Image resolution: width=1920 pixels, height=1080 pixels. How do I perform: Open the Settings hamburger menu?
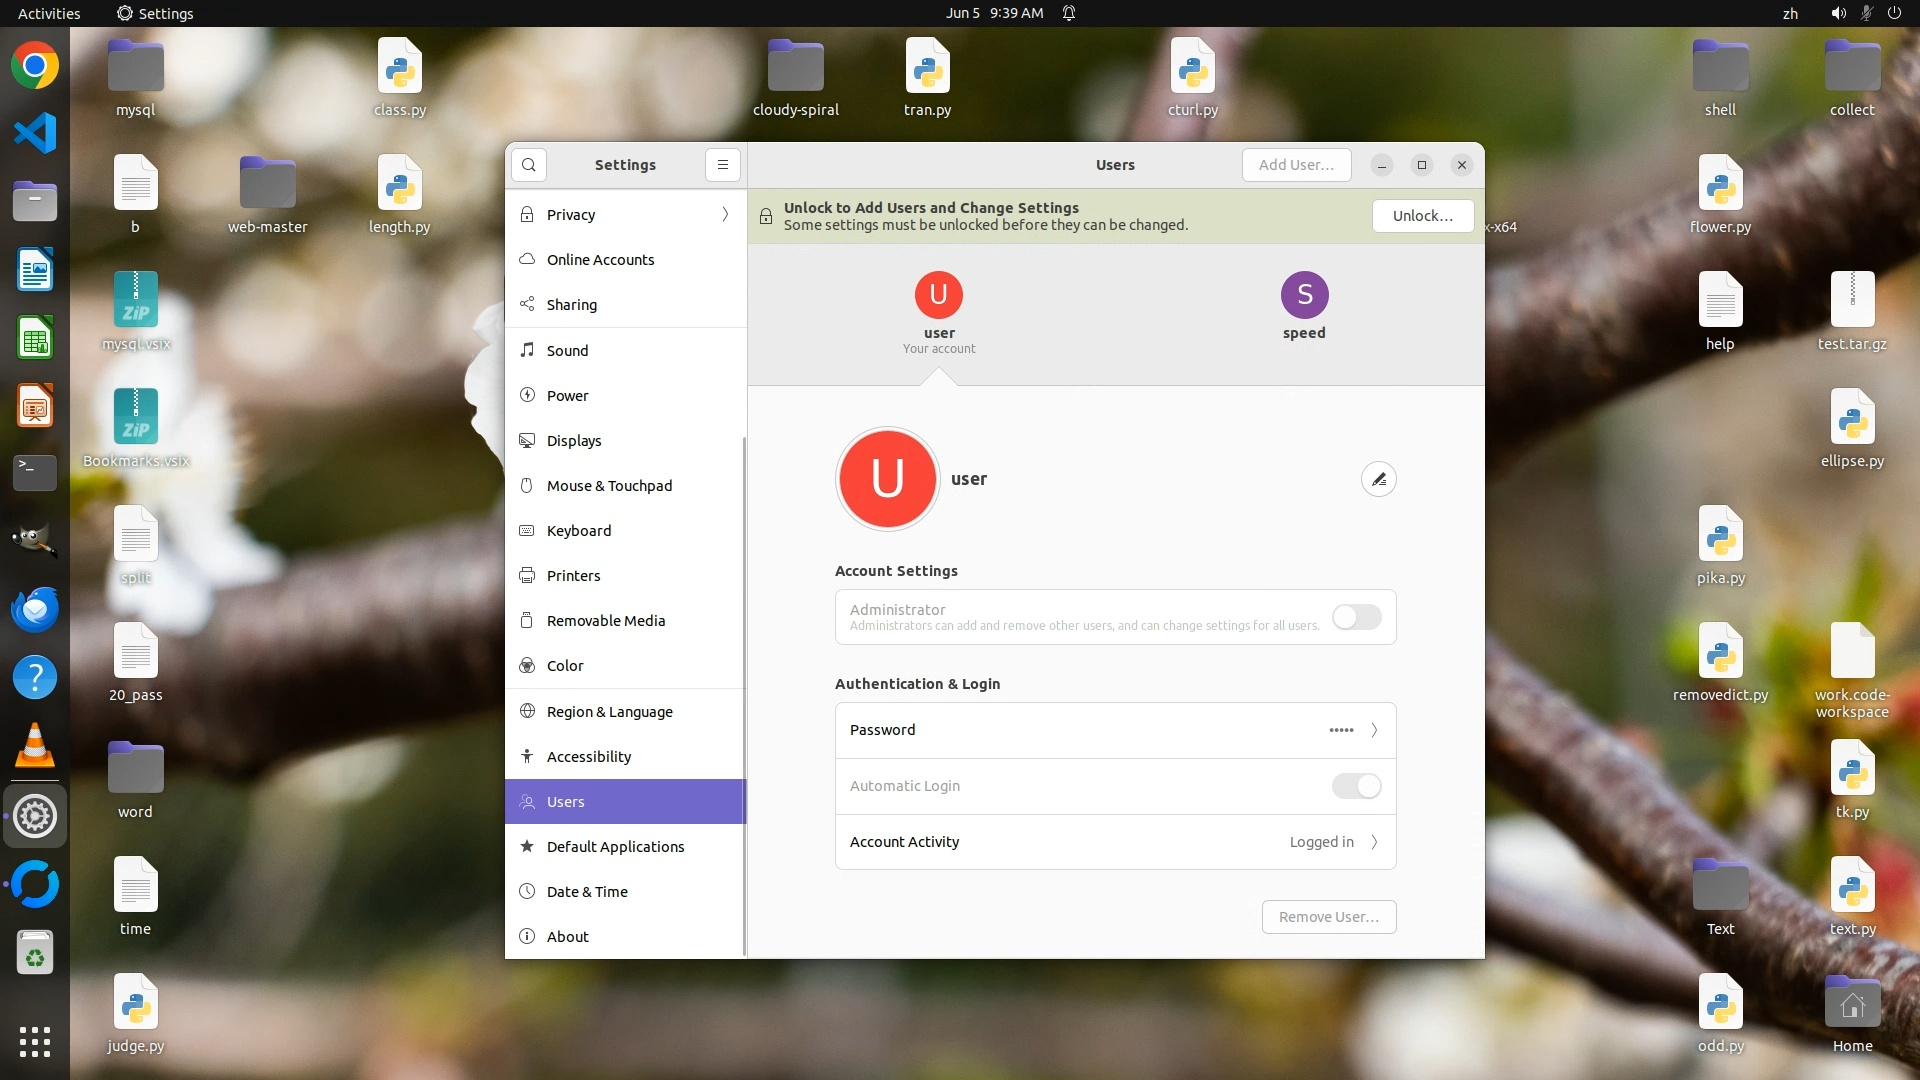click(x=722, y=165)
